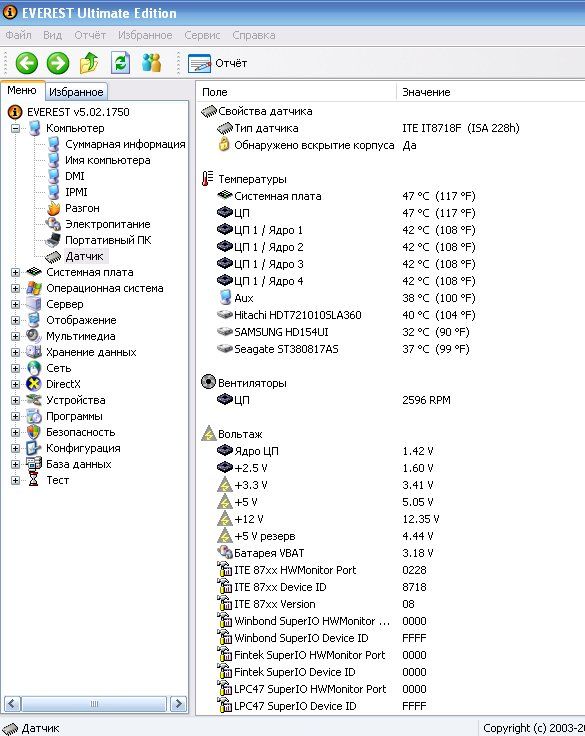Click the Датчик chip icon in the tree

(x=53, y=256)
